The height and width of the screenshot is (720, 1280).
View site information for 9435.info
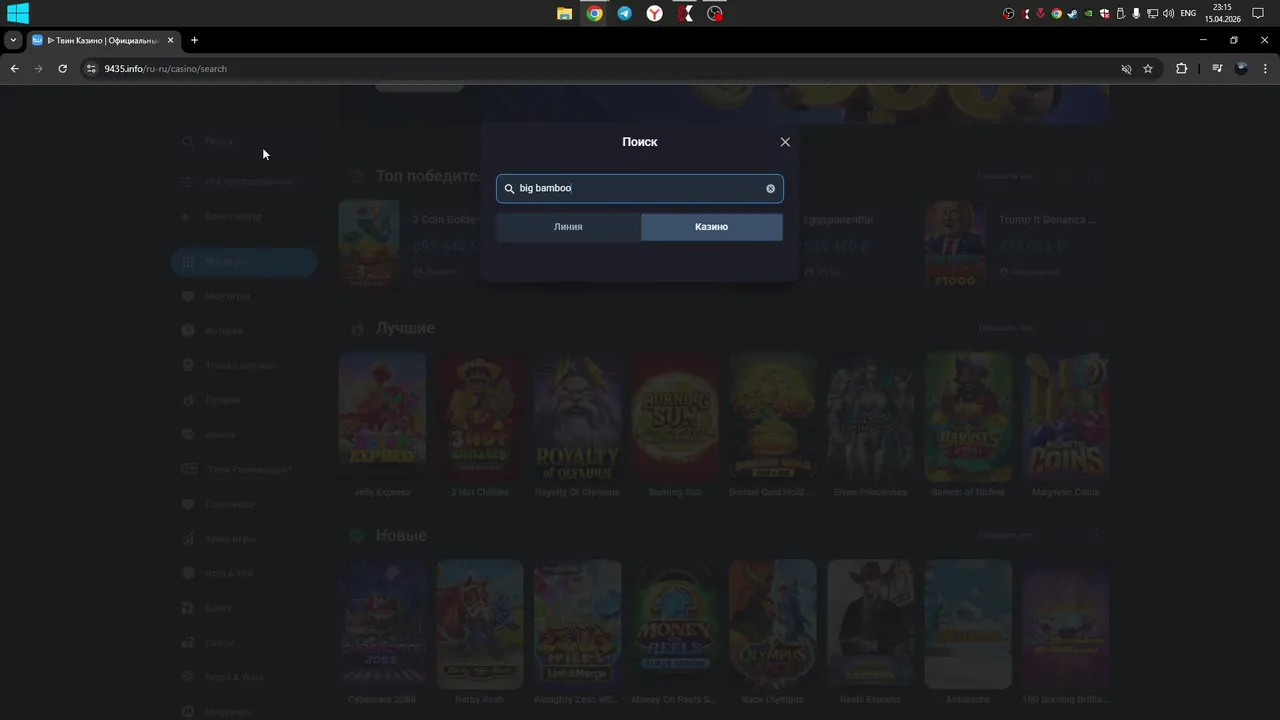pos(91,69)
